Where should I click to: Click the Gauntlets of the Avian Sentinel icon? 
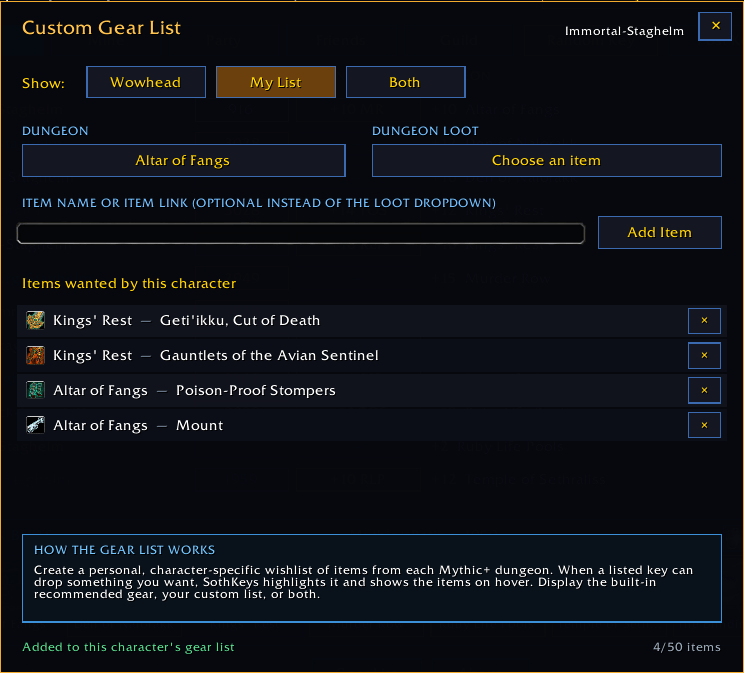[36, 355]
